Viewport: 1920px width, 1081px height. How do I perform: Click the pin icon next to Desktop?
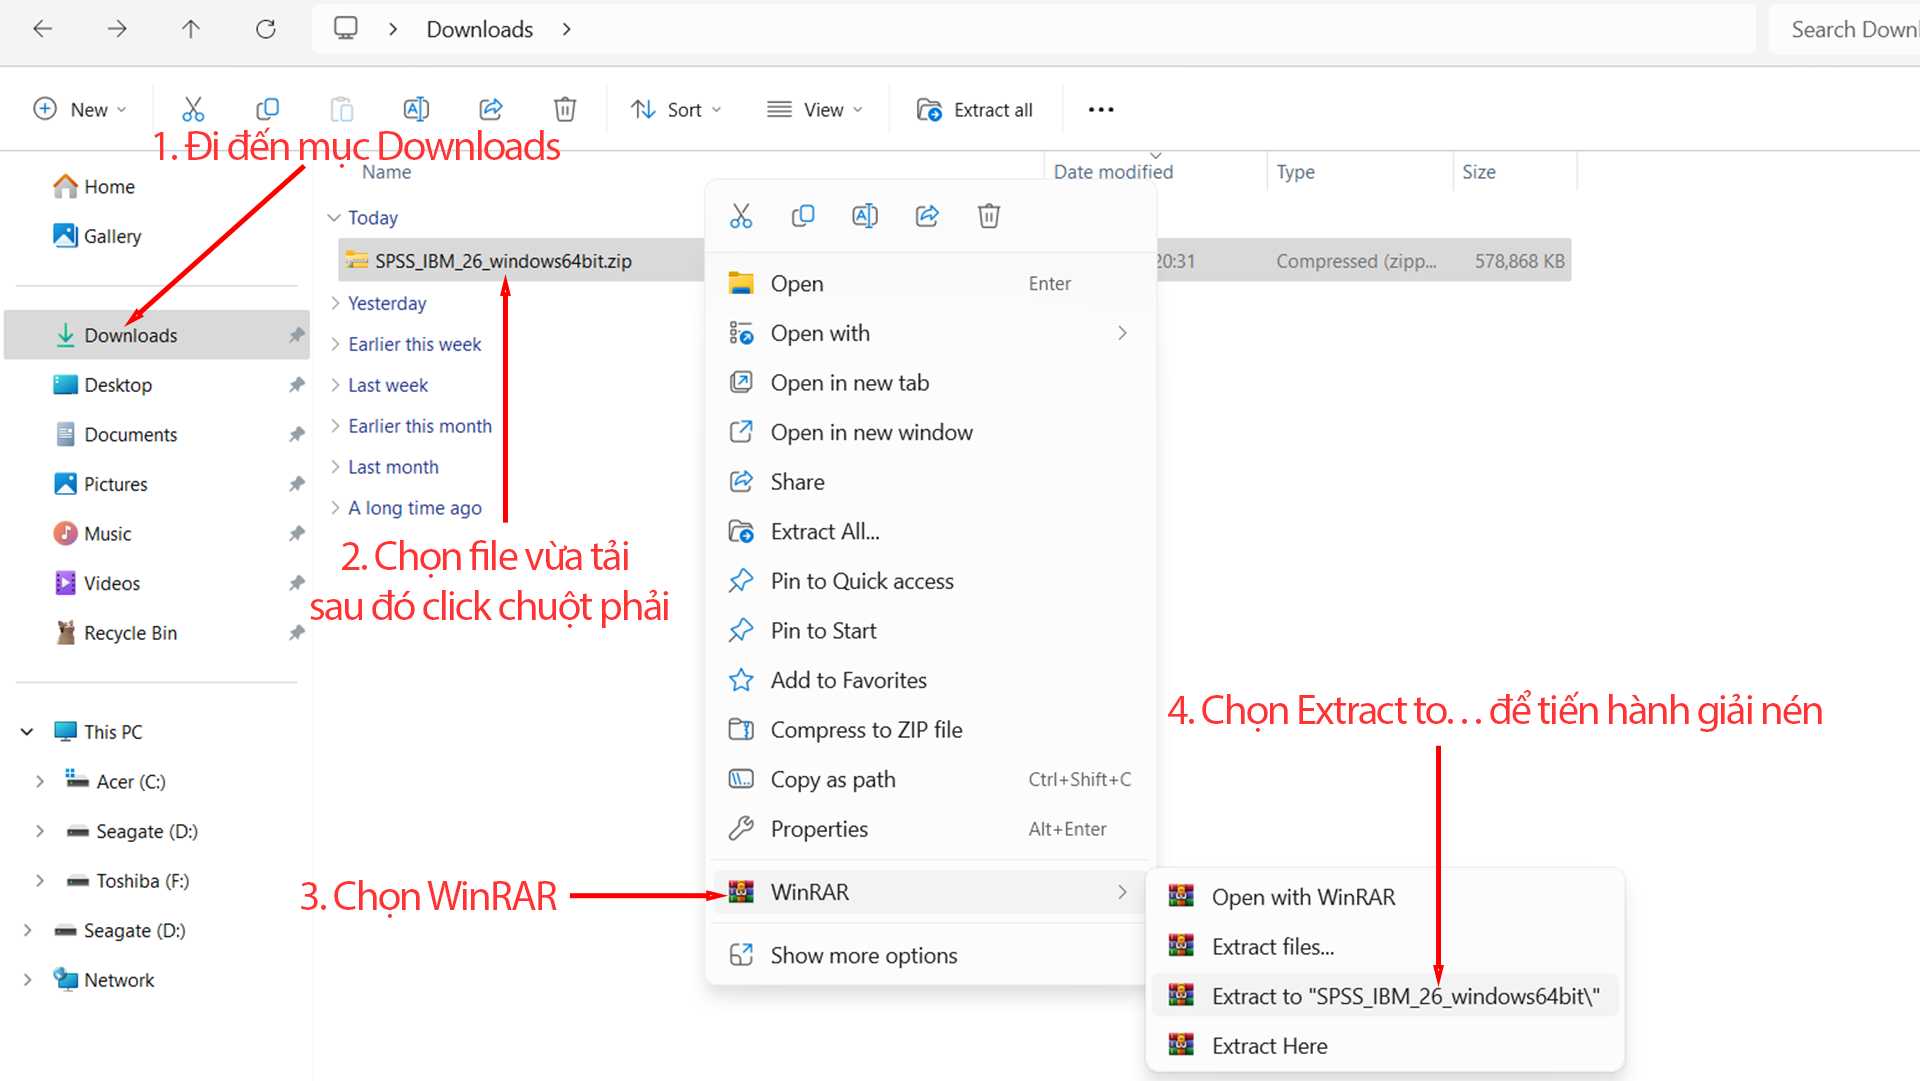click(296, 385)
